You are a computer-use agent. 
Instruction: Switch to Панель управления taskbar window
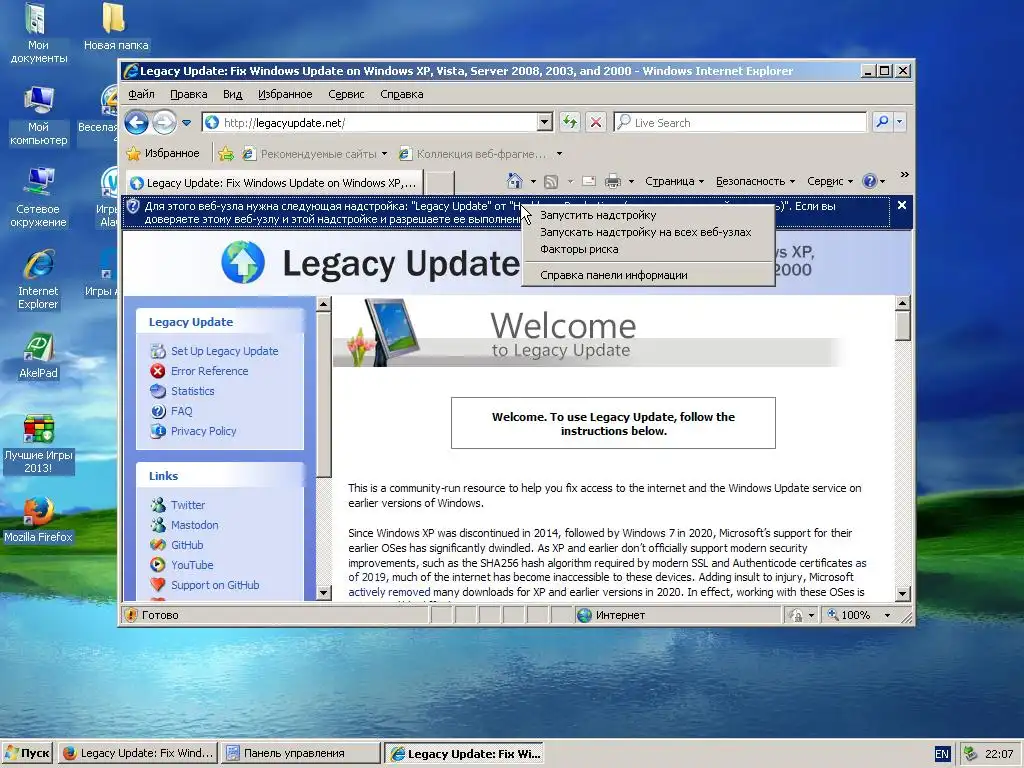[300, 753]
